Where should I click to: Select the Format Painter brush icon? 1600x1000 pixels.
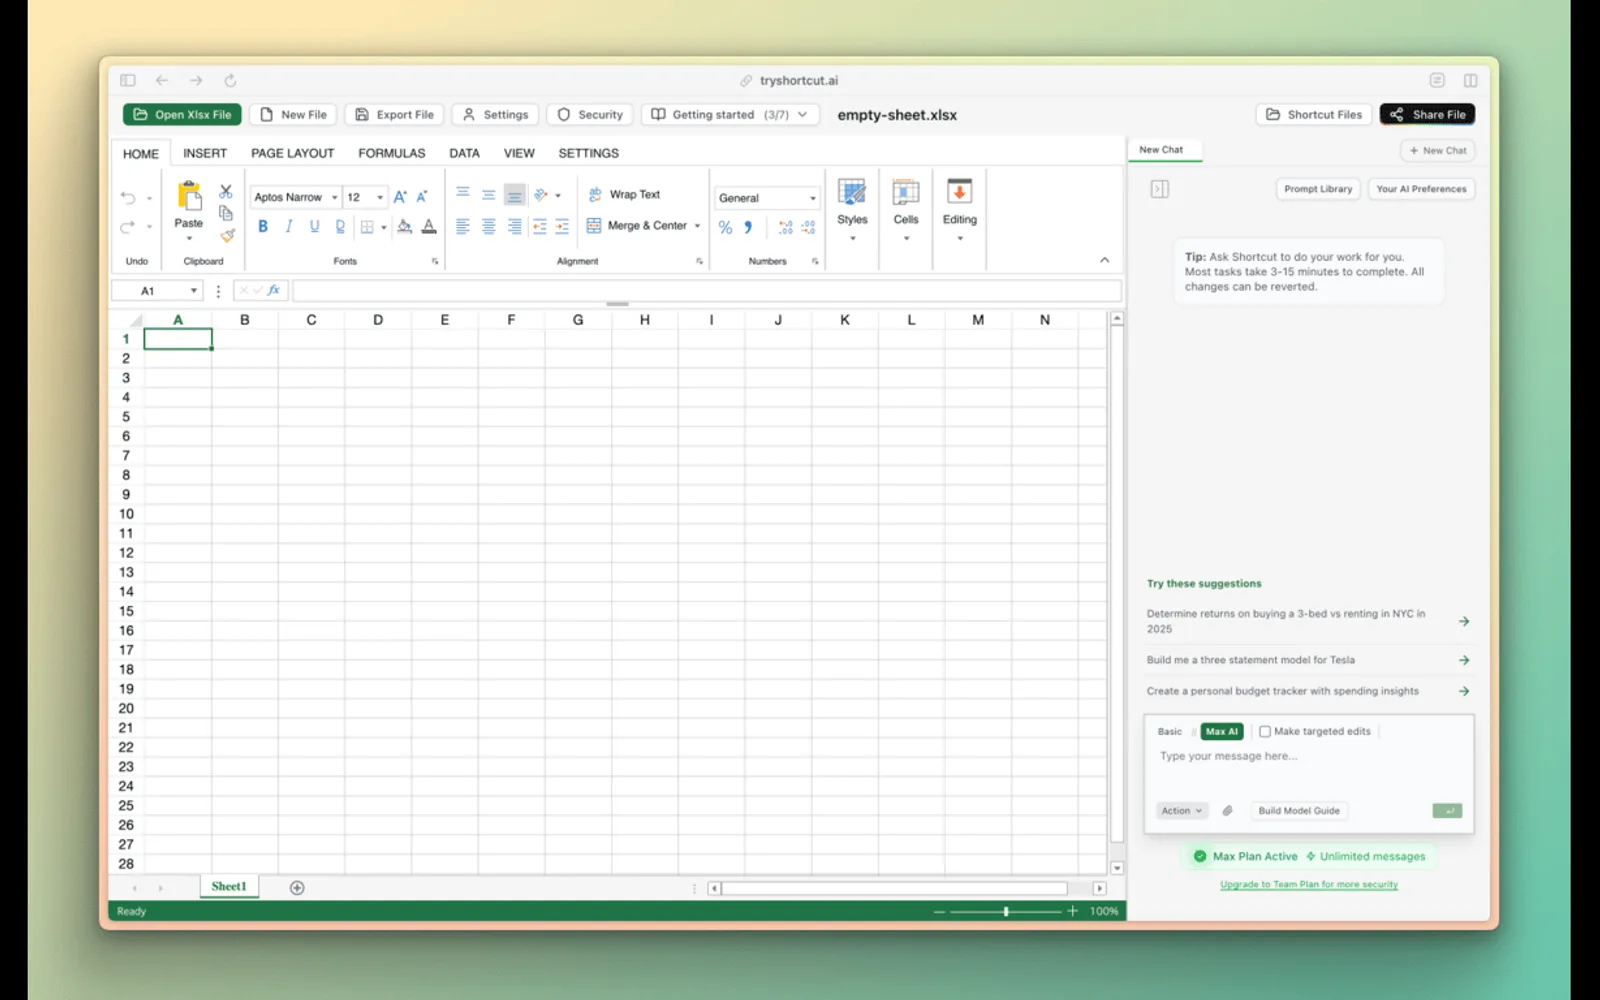(227, 236)
